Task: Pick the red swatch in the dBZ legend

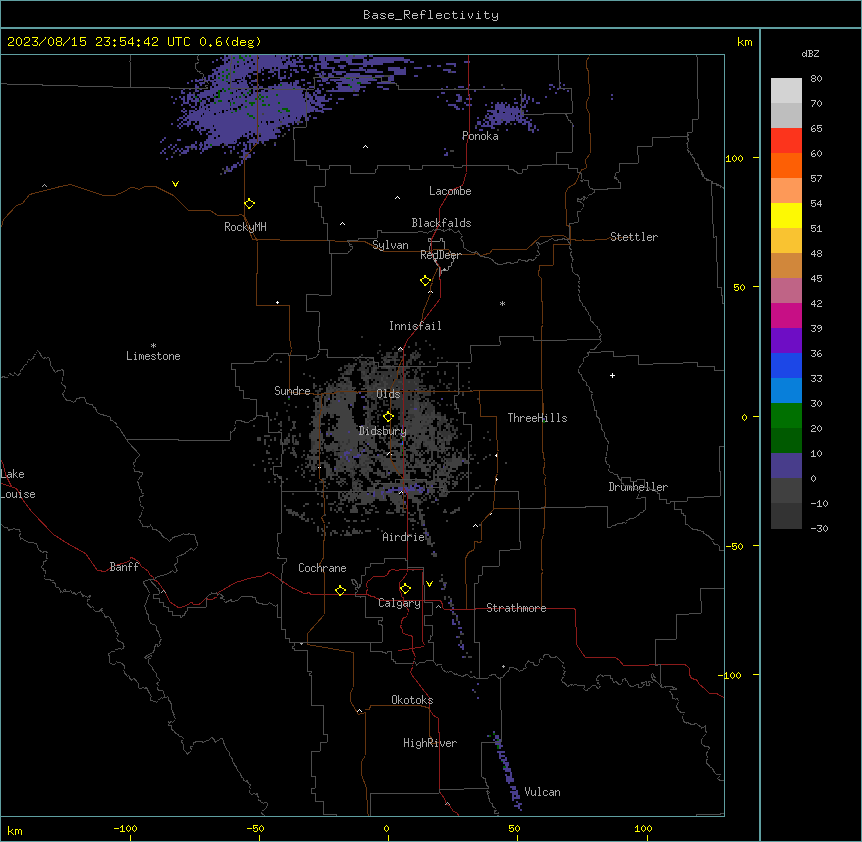Action: coord(786,140)
